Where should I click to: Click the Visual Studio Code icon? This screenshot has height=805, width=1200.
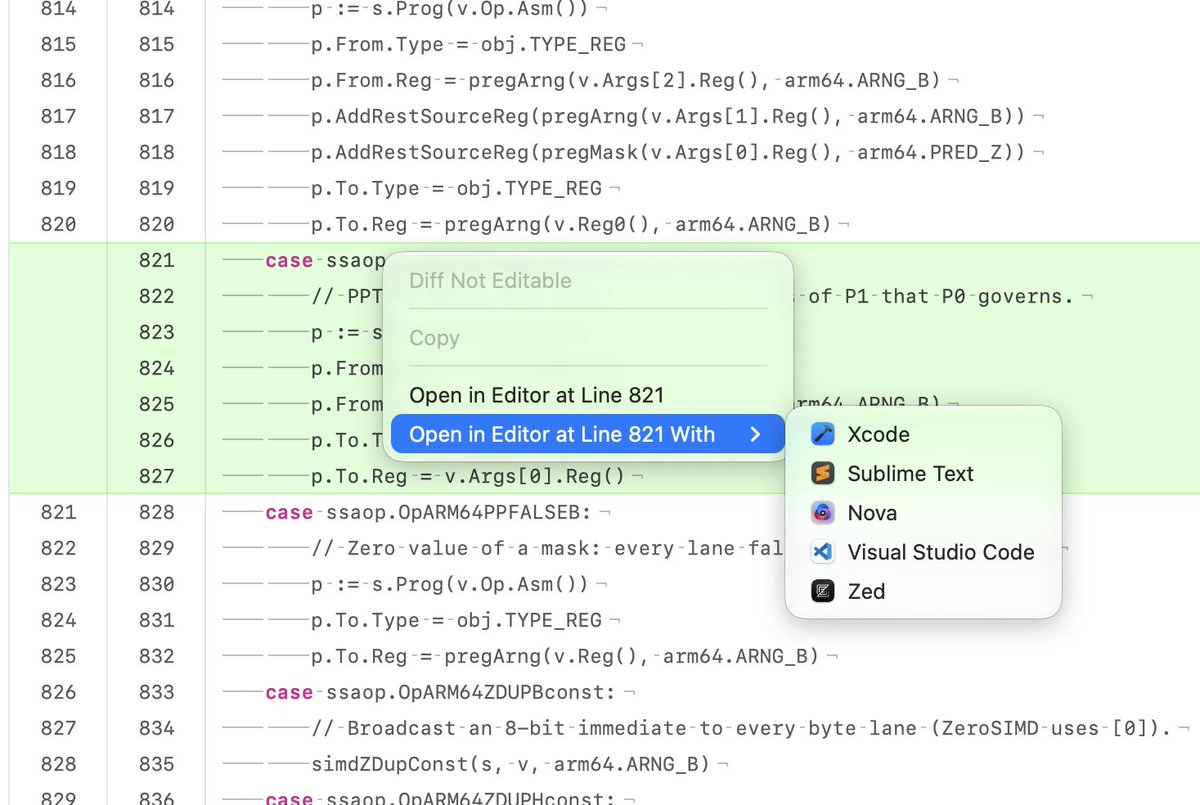(823, 552)
